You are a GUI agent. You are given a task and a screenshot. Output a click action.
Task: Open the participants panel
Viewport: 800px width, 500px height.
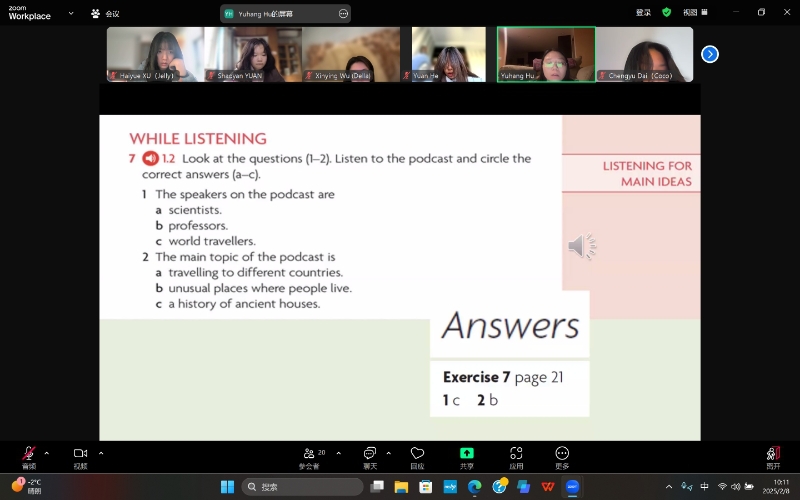309,454
